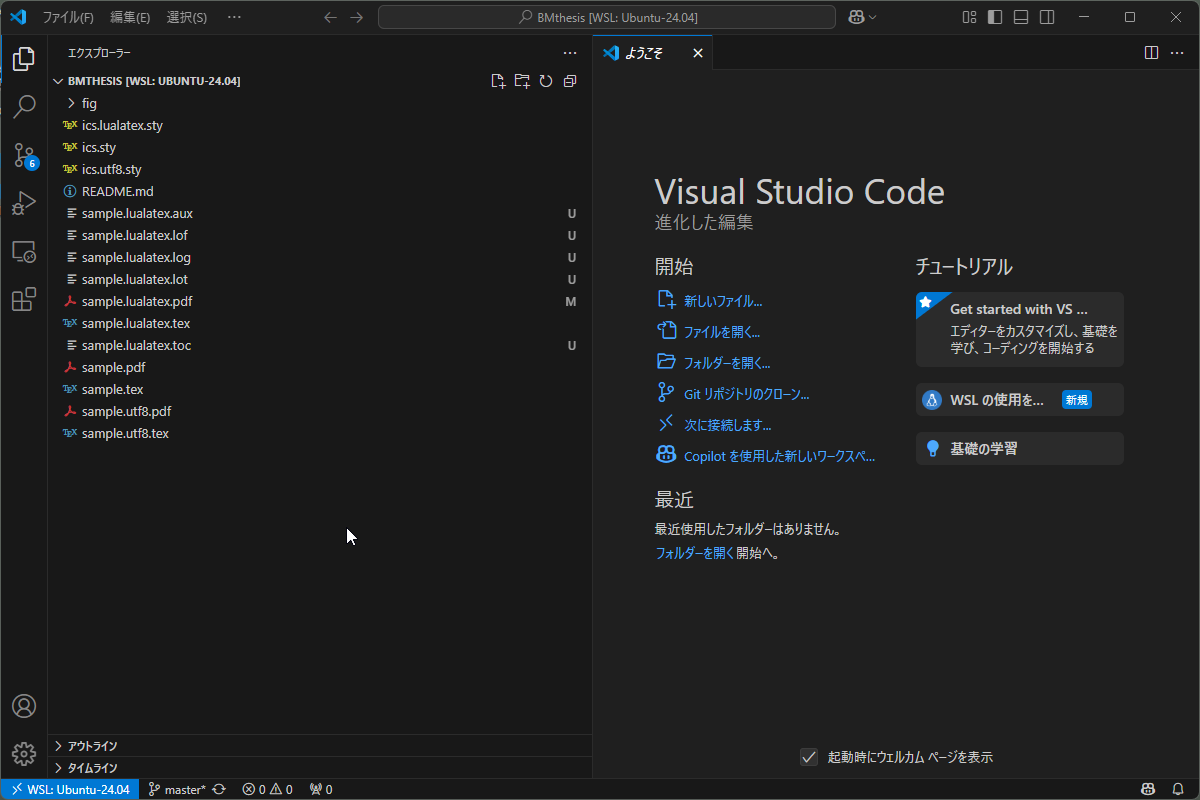Open the WSL の使用を... walkthrough card

tap(1020, 399)
